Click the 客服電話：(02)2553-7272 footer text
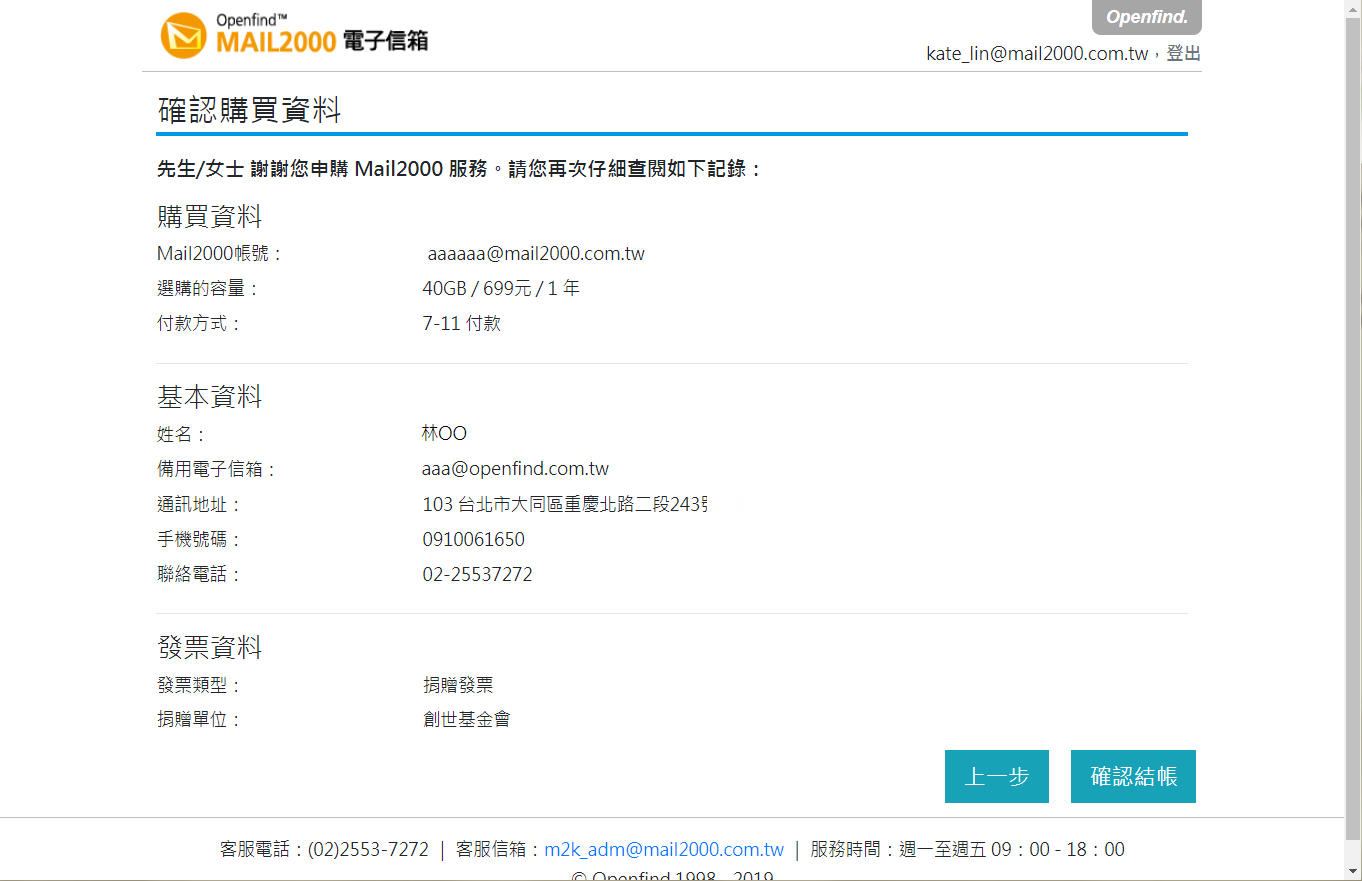 coord(324,850)
